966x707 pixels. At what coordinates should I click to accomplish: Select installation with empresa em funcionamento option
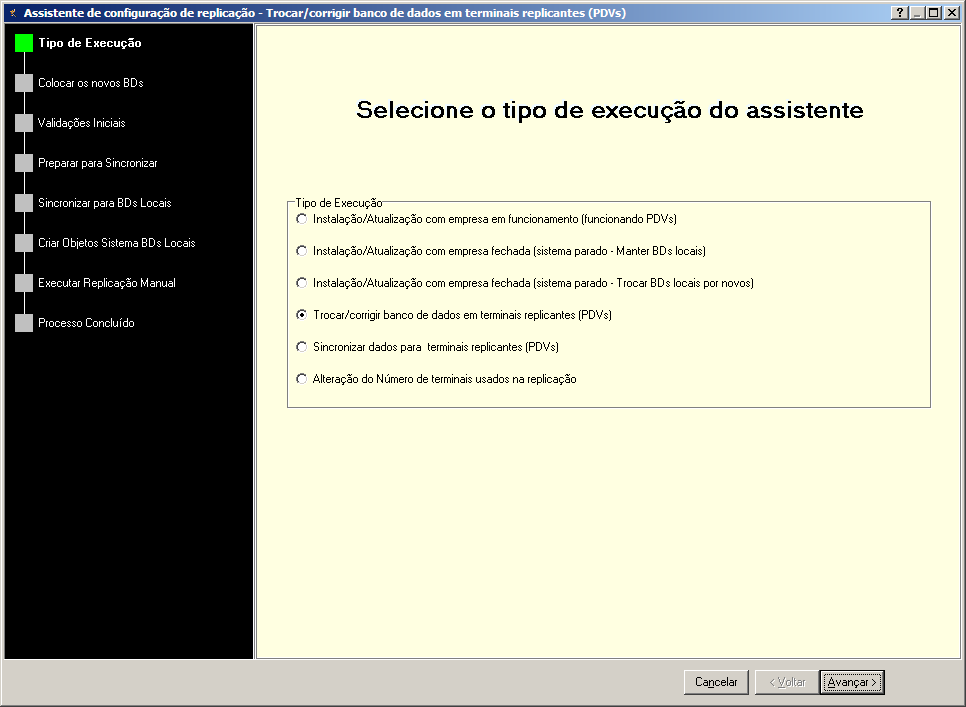pyautogui.click(x=302, y=218)
